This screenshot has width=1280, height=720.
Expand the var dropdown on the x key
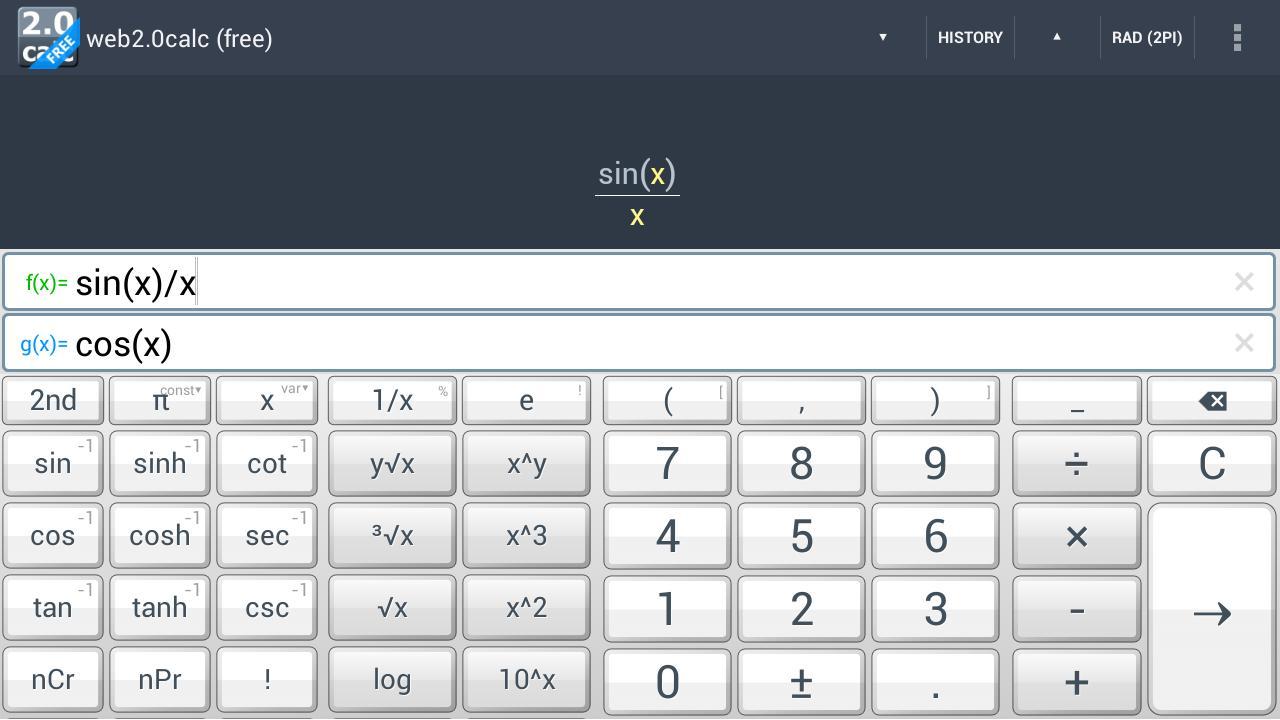(x=296, y=388)
